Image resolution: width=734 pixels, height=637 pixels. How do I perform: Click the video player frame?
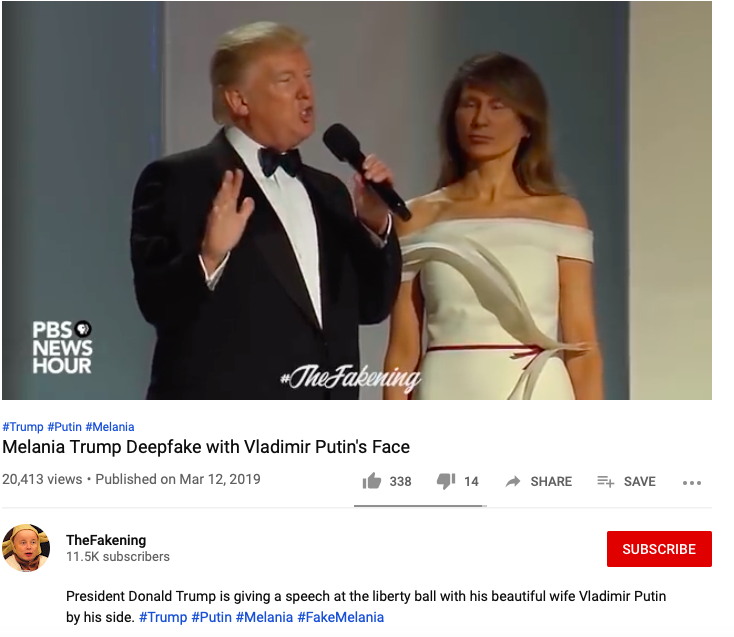357,200
